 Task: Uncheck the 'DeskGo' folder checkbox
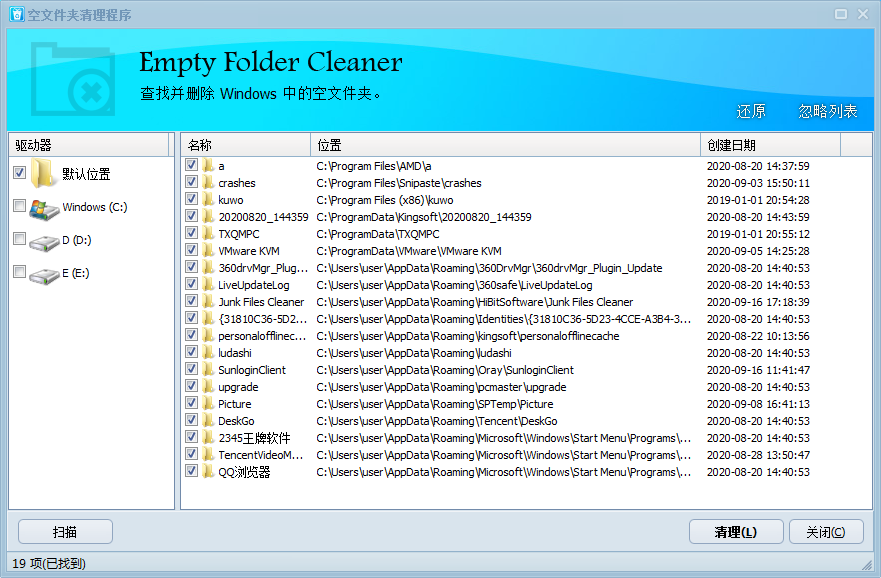[191, 420]
